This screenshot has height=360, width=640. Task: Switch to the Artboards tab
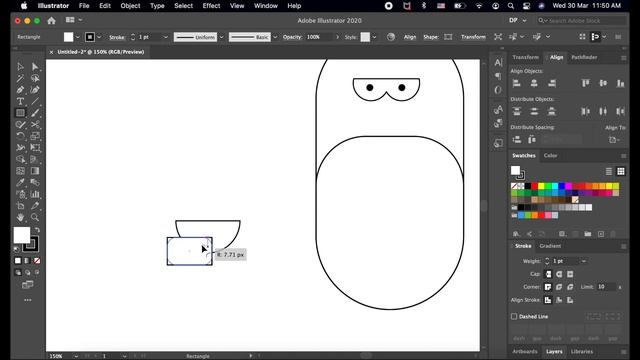[524, 351]
